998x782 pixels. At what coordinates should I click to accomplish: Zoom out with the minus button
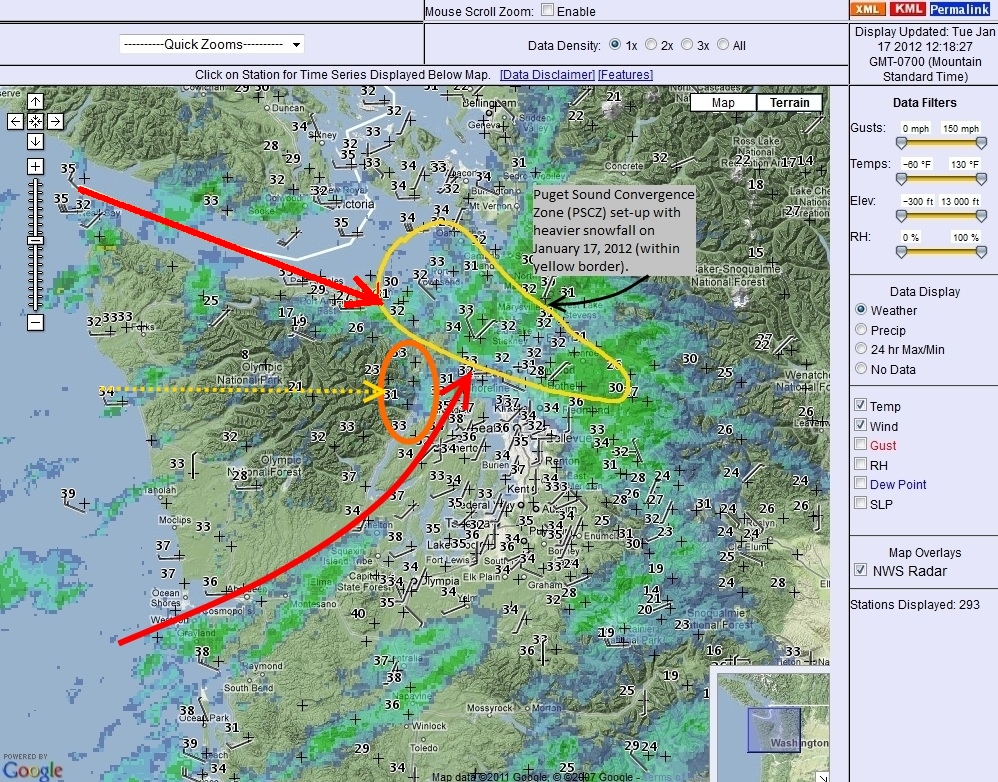coord(35,323)
